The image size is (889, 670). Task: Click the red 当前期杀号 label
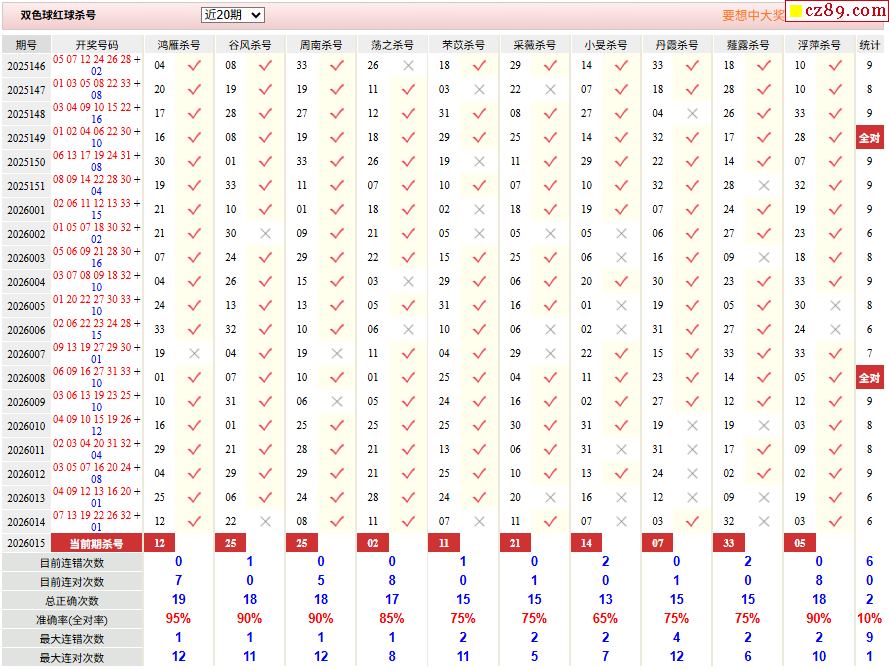point(96,543)
